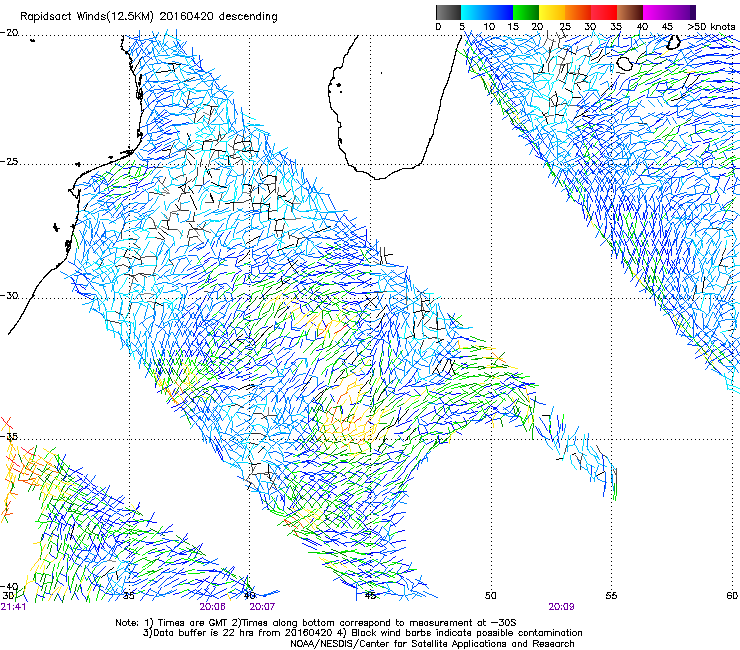Image resolution: width=740 pixels, height=650 pixels.
Task: Select the '-35' latitude label
Action: [9, 436]
